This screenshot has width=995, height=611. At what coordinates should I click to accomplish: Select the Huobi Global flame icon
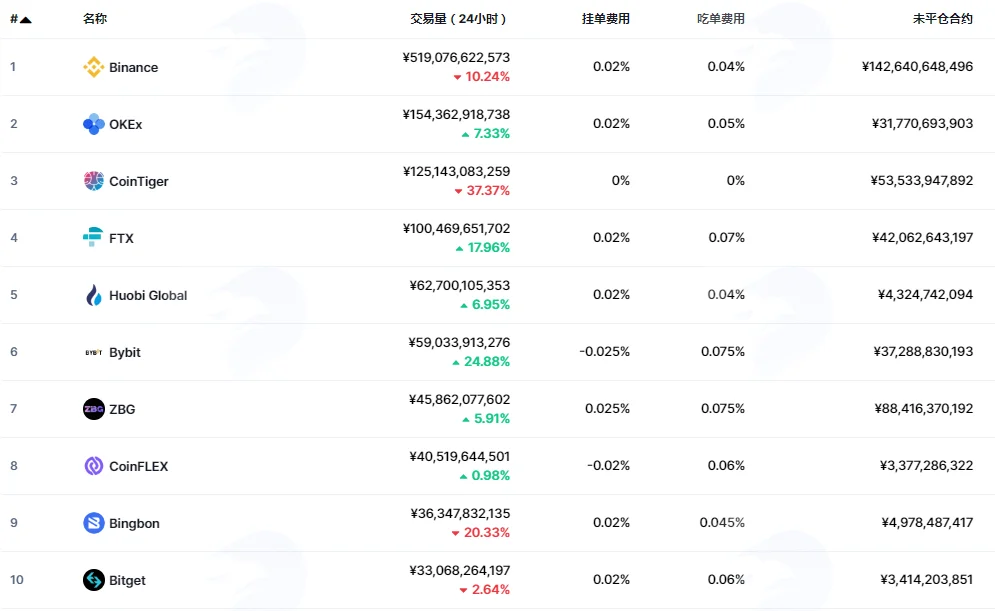click(x=93, y=295)
